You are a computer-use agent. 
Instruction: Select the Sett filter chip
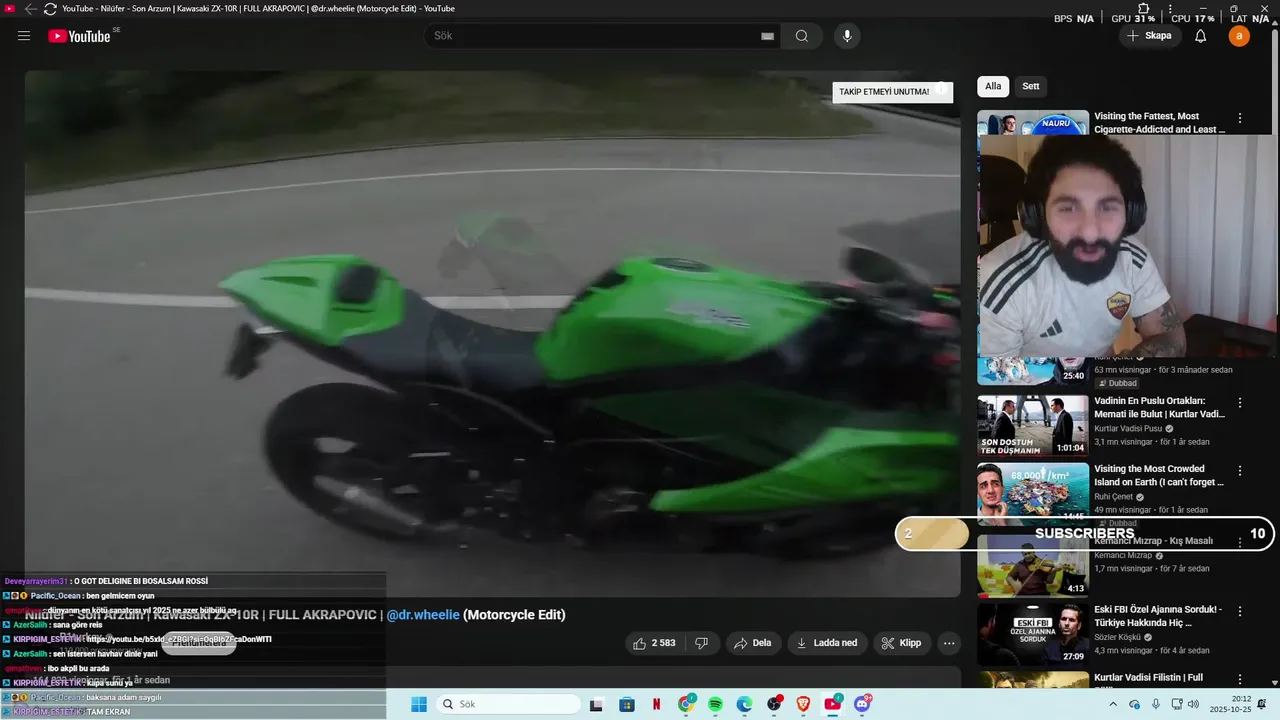pos(1031,86)
